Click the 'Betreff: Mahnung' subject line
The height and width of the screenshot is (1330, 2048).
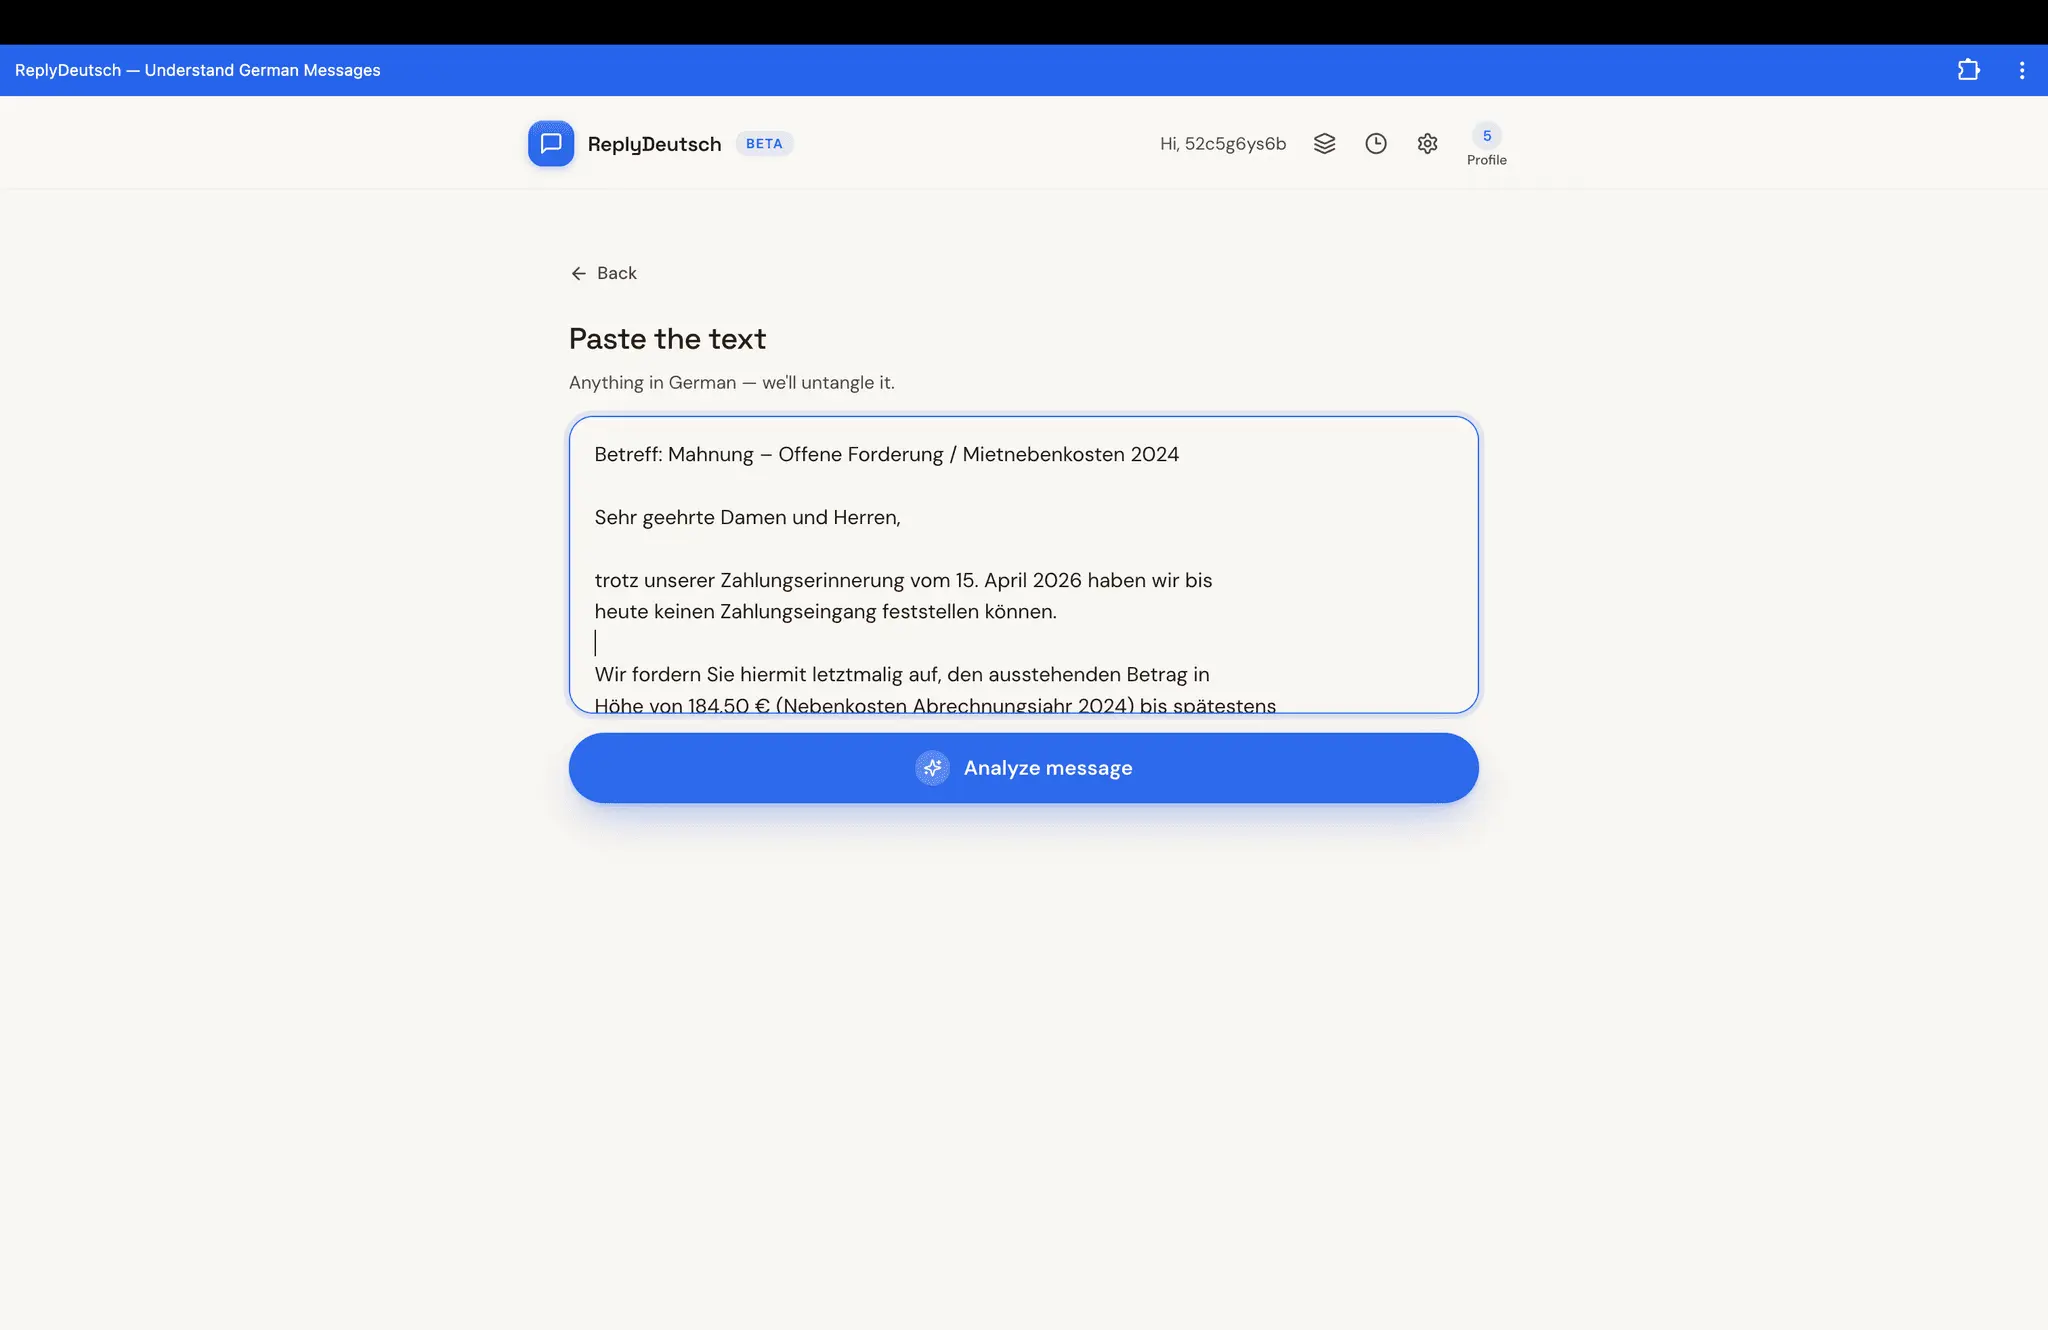pos(886,454)
